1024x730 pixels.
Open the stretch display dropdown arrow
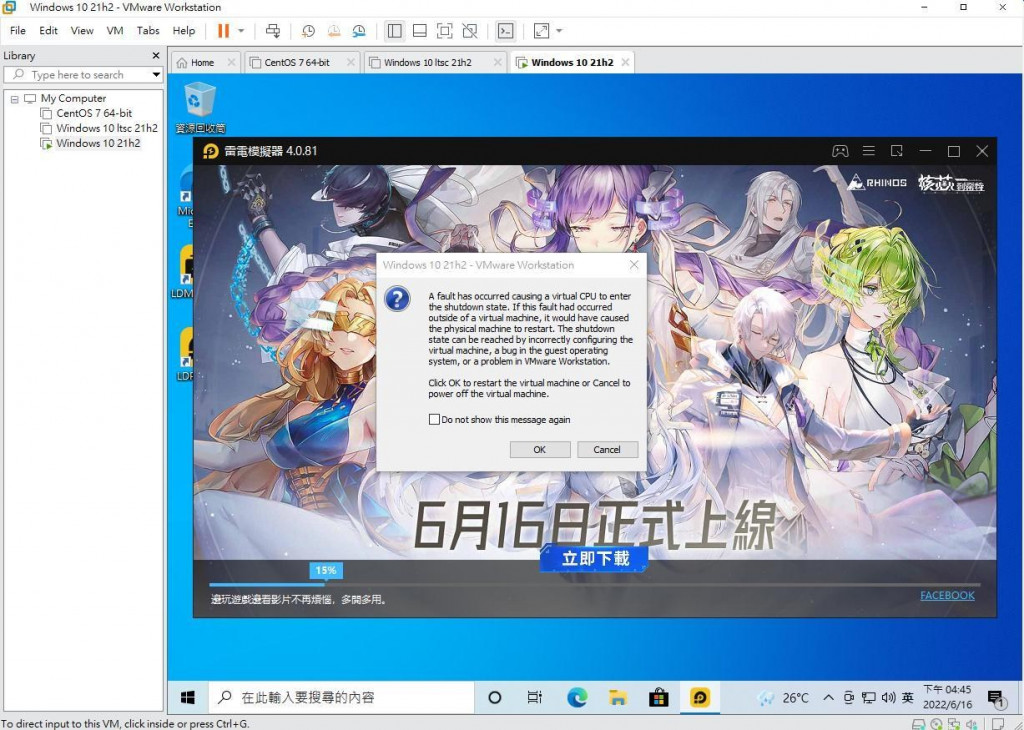pyautogui.click(x=559, y=31)
